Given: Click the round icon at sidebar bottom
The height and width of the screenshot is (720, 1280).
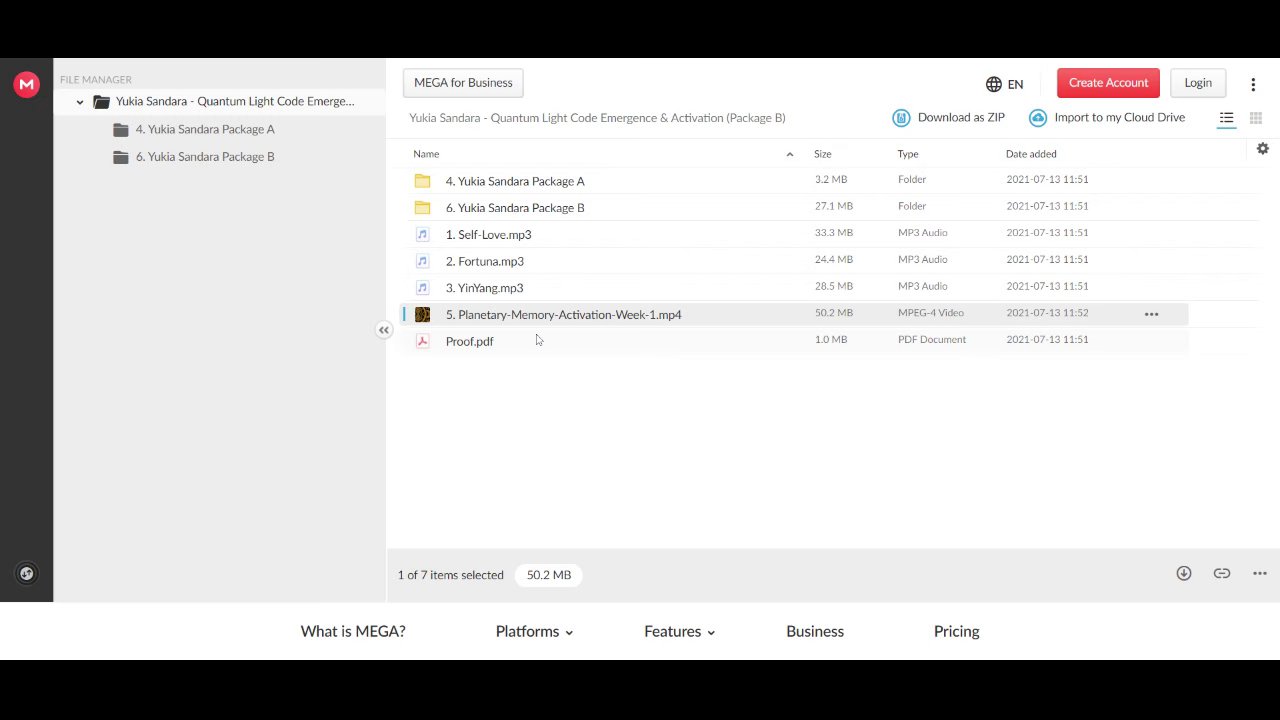Looking at the screenshot, I should (26, 573).
